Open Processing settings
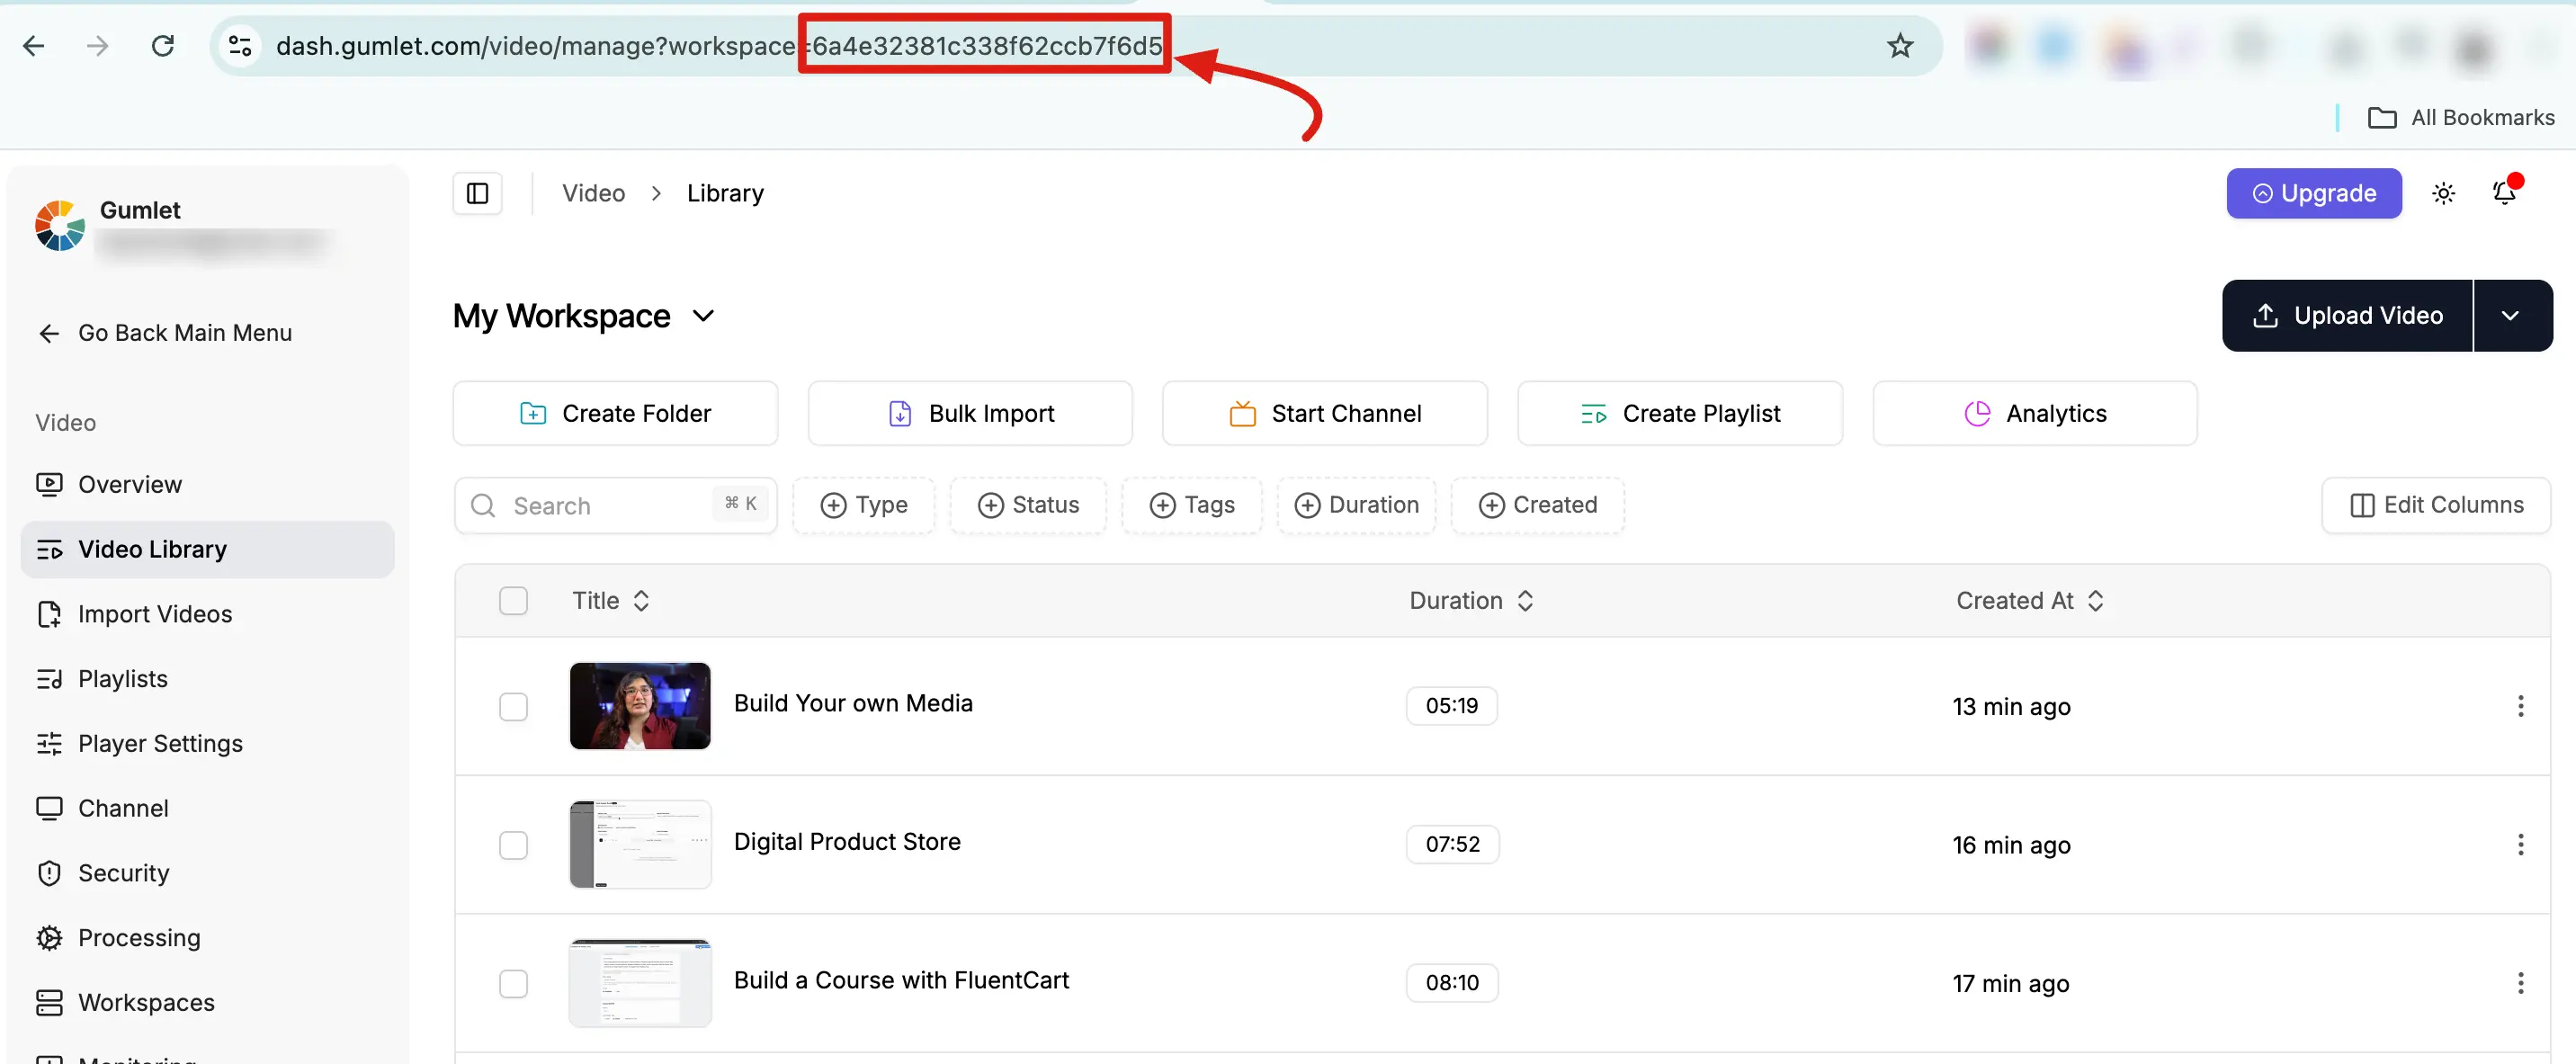The image size is (2576, 1064). [119, 938]
